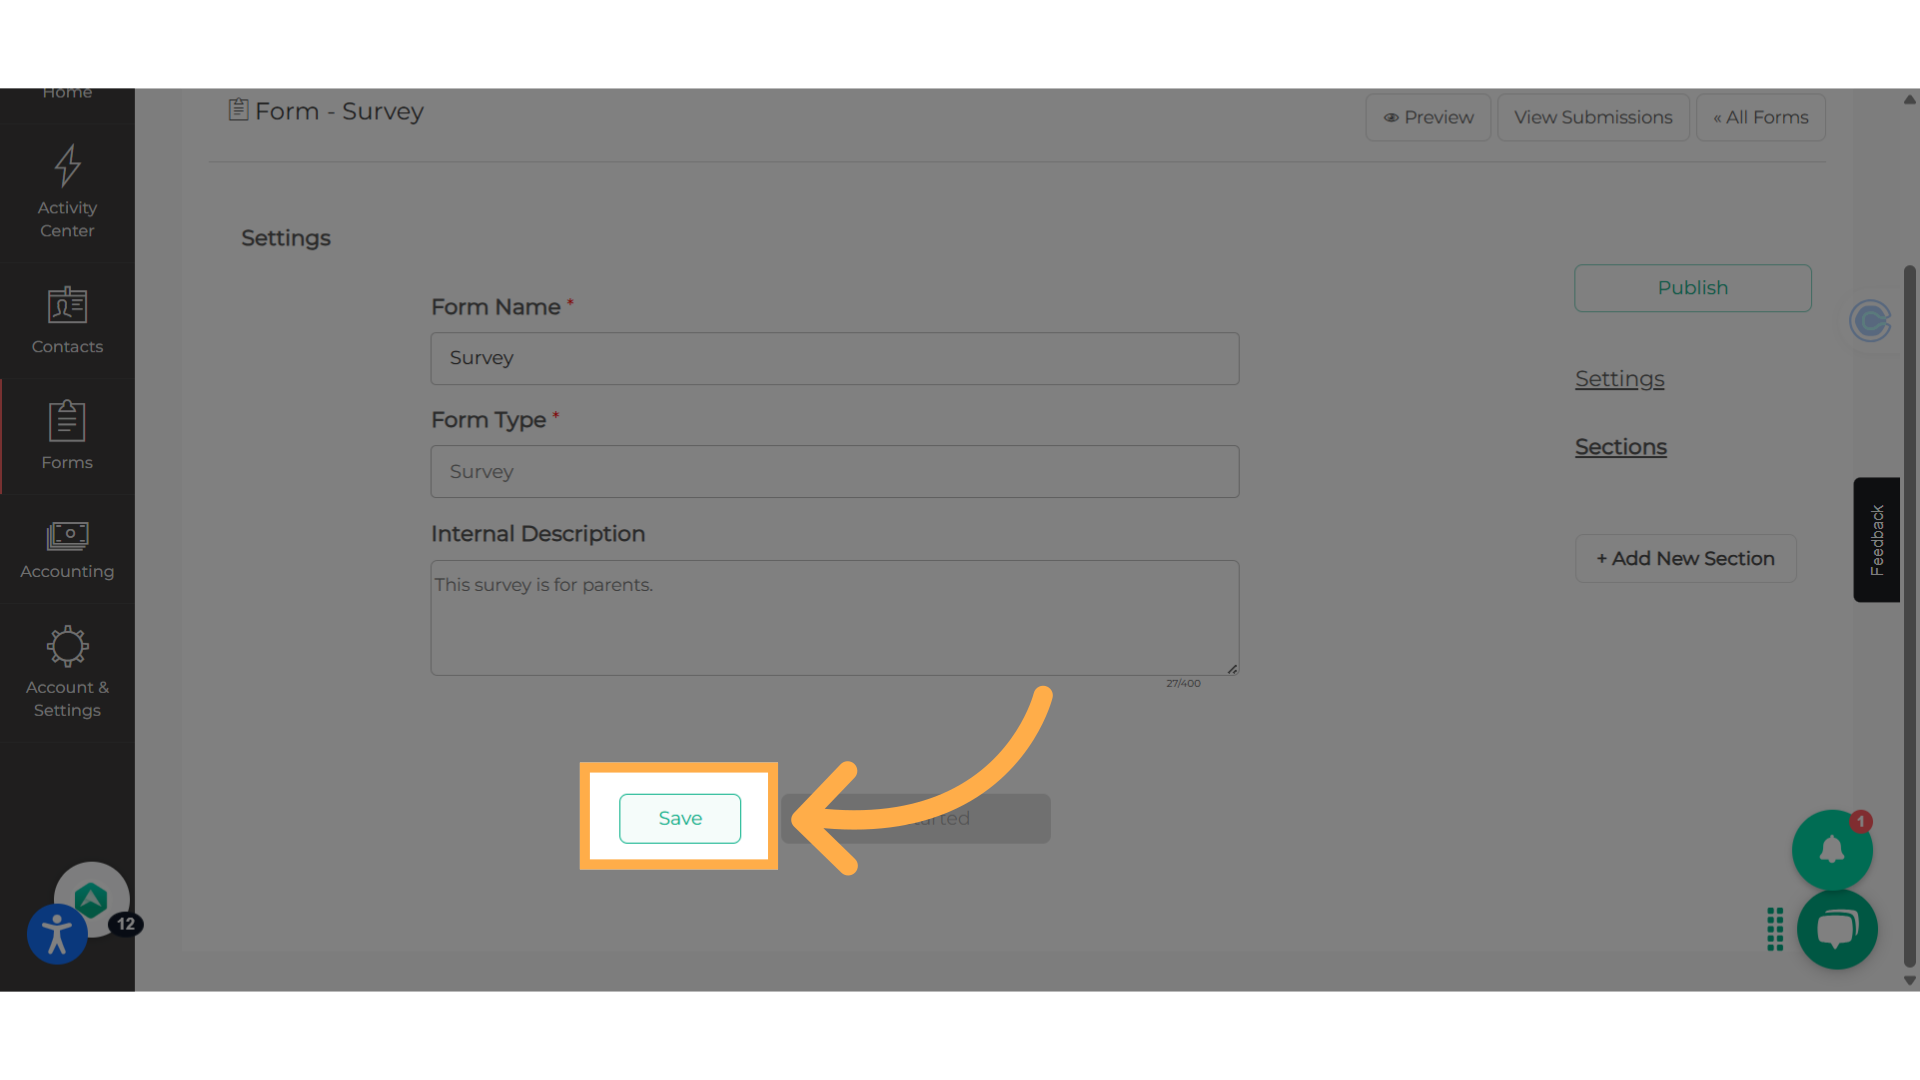Open Contacts in the sidebar

point(67,321)
